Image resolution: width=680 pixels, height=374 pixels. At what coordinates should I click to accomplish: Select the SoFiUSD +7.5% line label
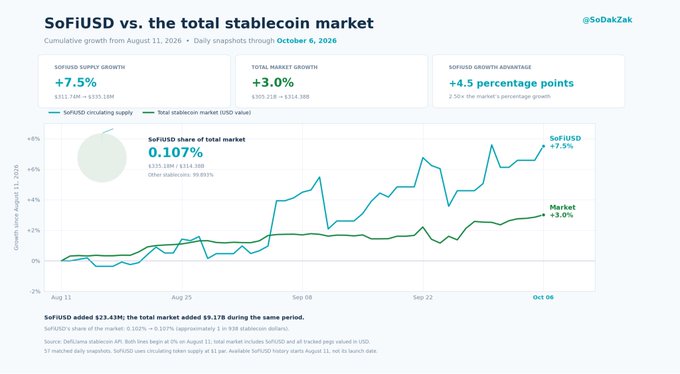pyautogui.click(x=565, y=142)
